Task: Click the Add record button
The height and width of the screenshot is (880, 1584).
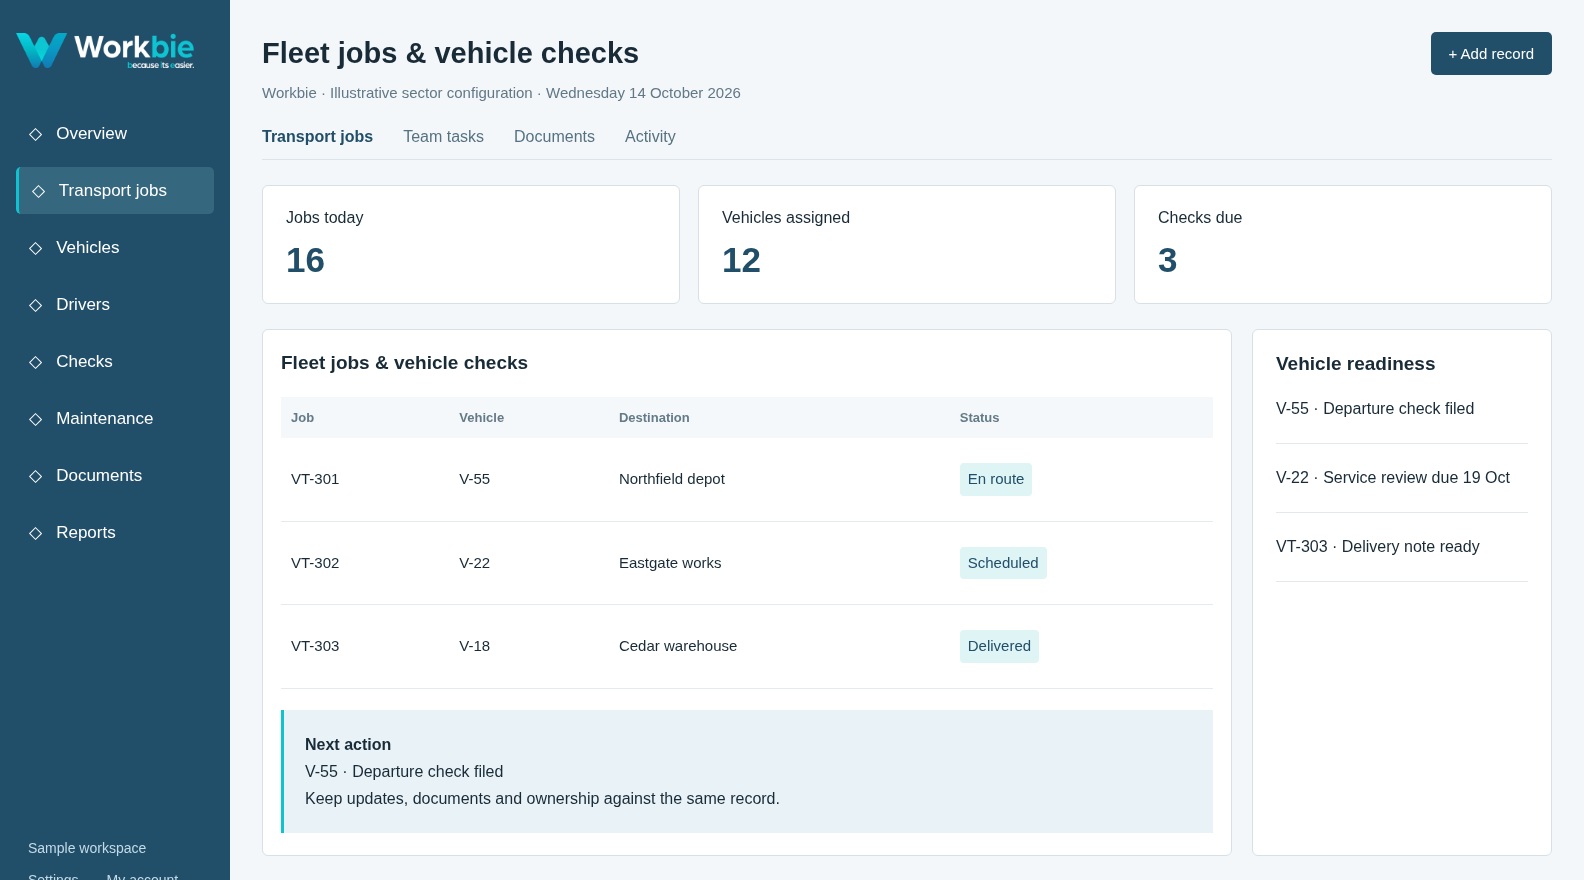Action: 1491,54
